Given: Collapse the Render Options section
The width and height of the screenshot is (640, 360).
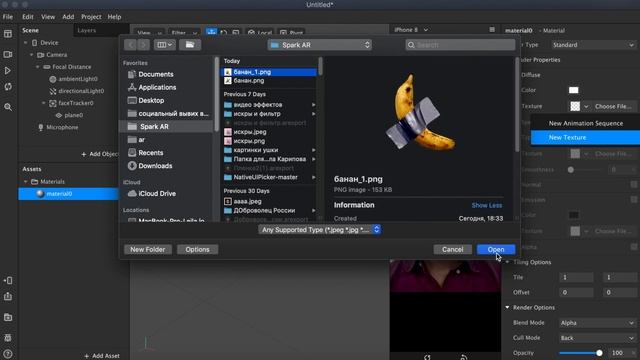Looking at the screenshot, I should [x=507, y=307].
